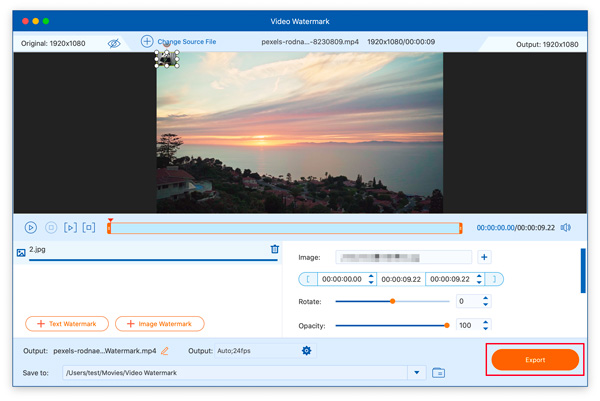Open the Save to folder browser icon
This screenshot has height=401, width=600.
coord(438,373)
